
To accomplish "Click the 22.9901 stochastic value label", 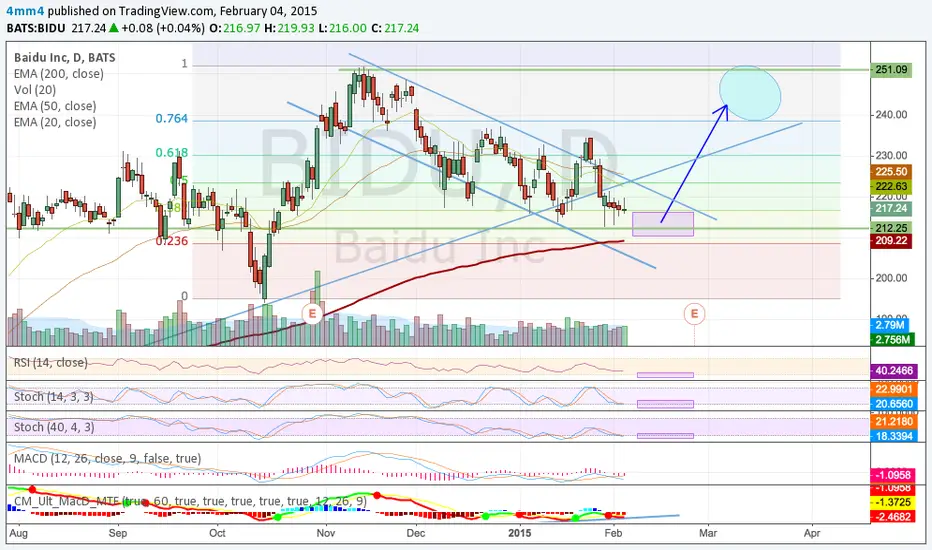I will point(893,389).
